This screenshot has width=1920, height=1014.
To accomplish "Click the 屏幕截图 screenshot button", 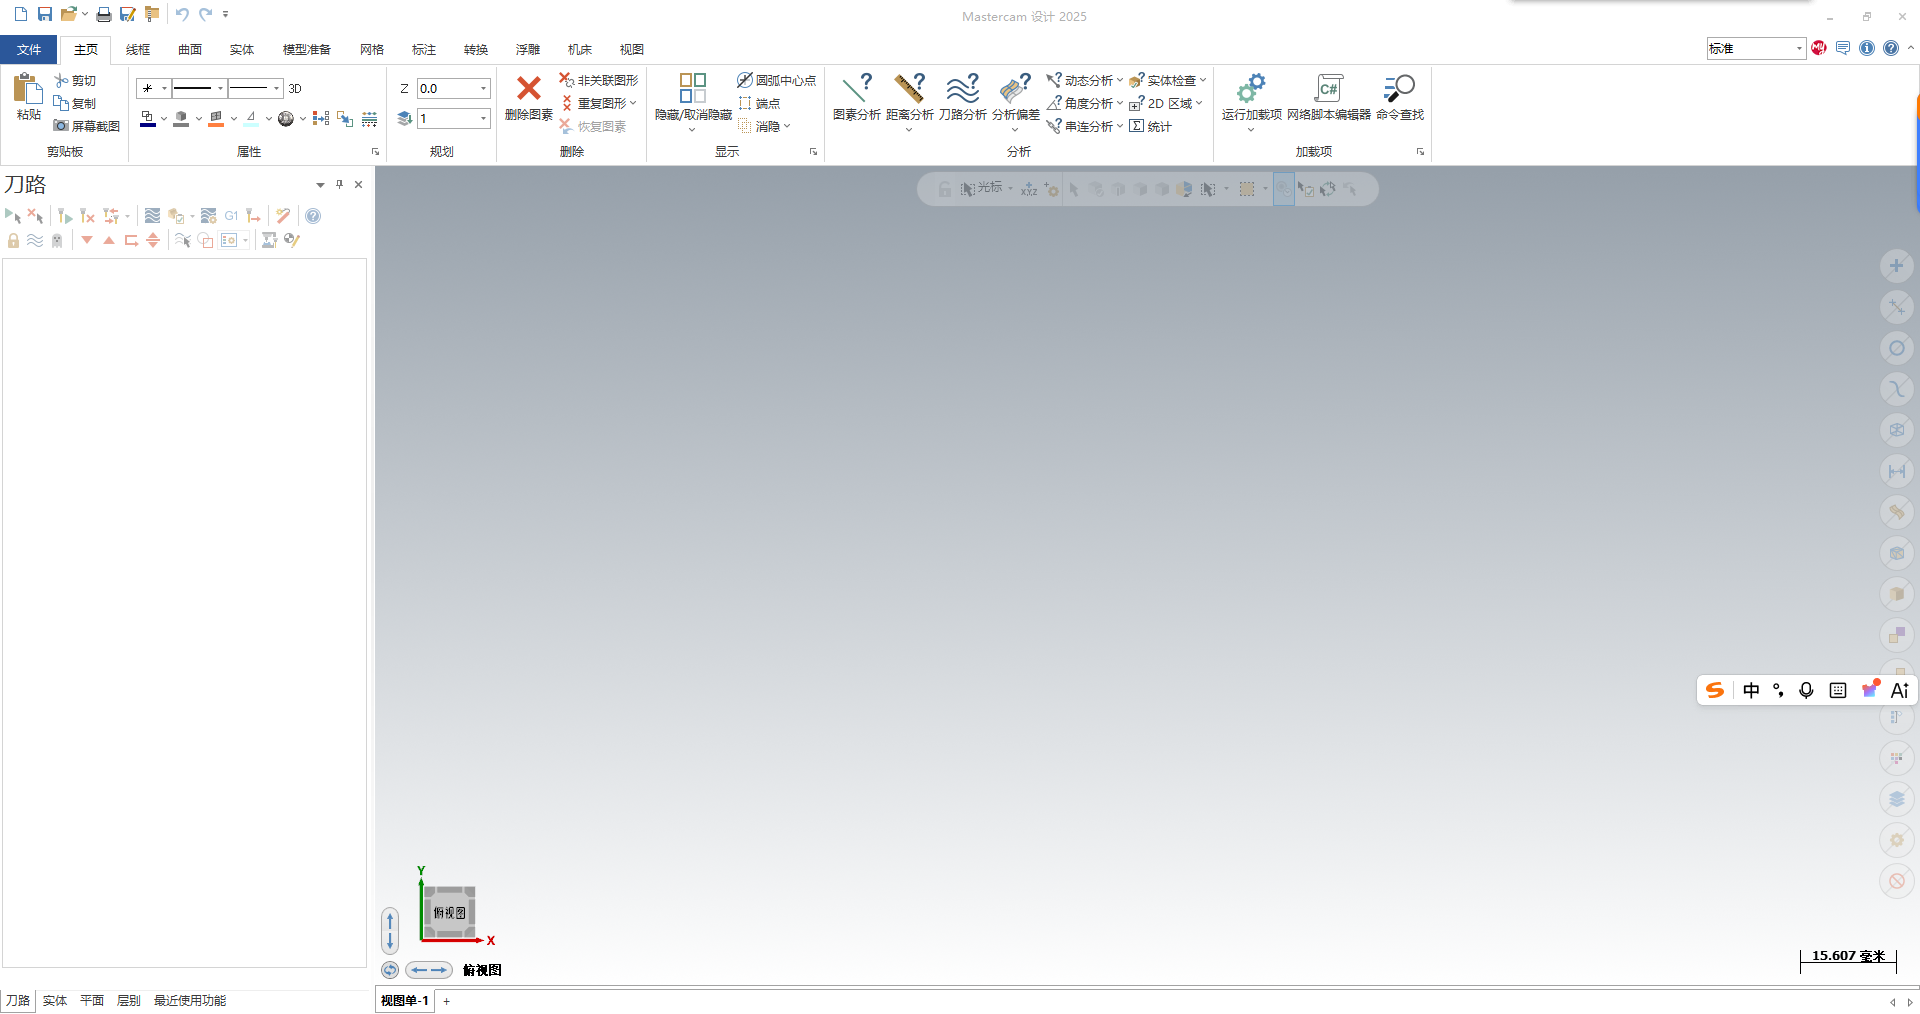I will coord(87,126).
